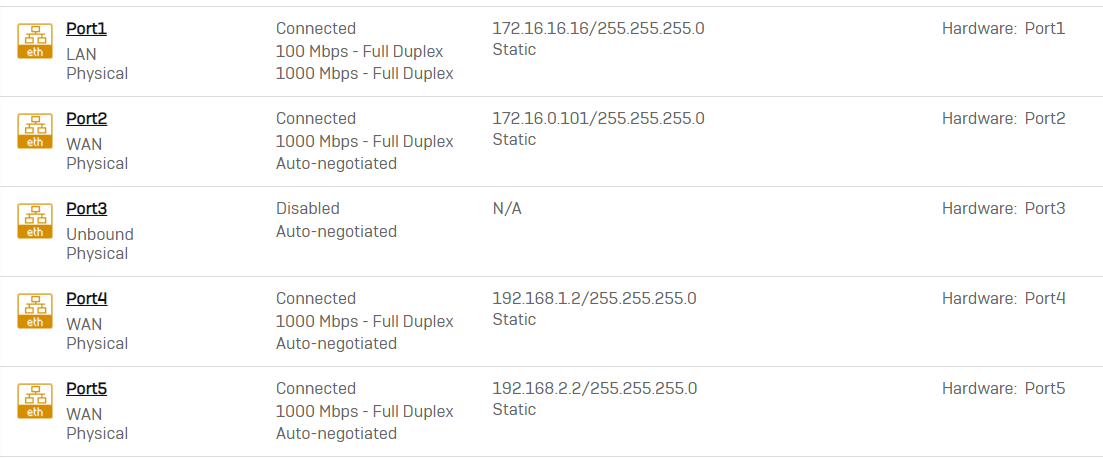Image resolution: width=1103 pixels, height=458 pixels.
Task: Click the 100 Mbps - Full Duplex text
Action: point(359,51)
